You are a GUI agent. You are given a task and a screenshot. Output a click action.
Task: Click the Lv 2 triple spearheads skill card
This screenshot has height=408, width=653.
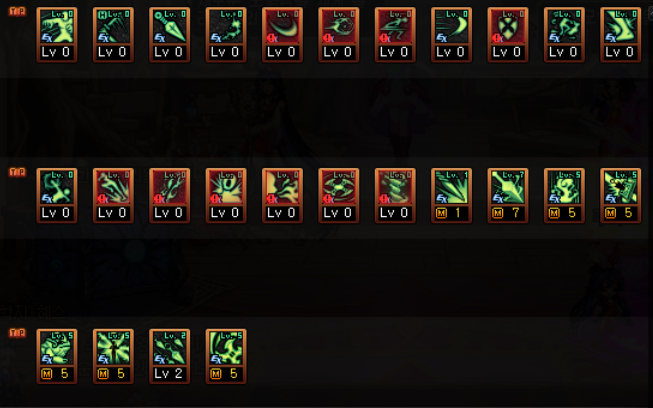tap(169, 356)
